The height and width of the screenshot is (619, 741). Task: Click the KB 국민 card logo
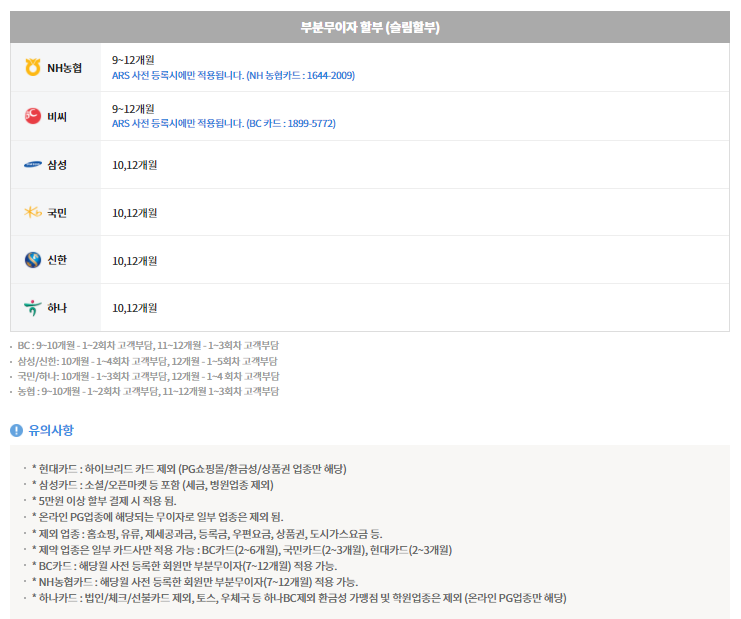tap(33, 212)
